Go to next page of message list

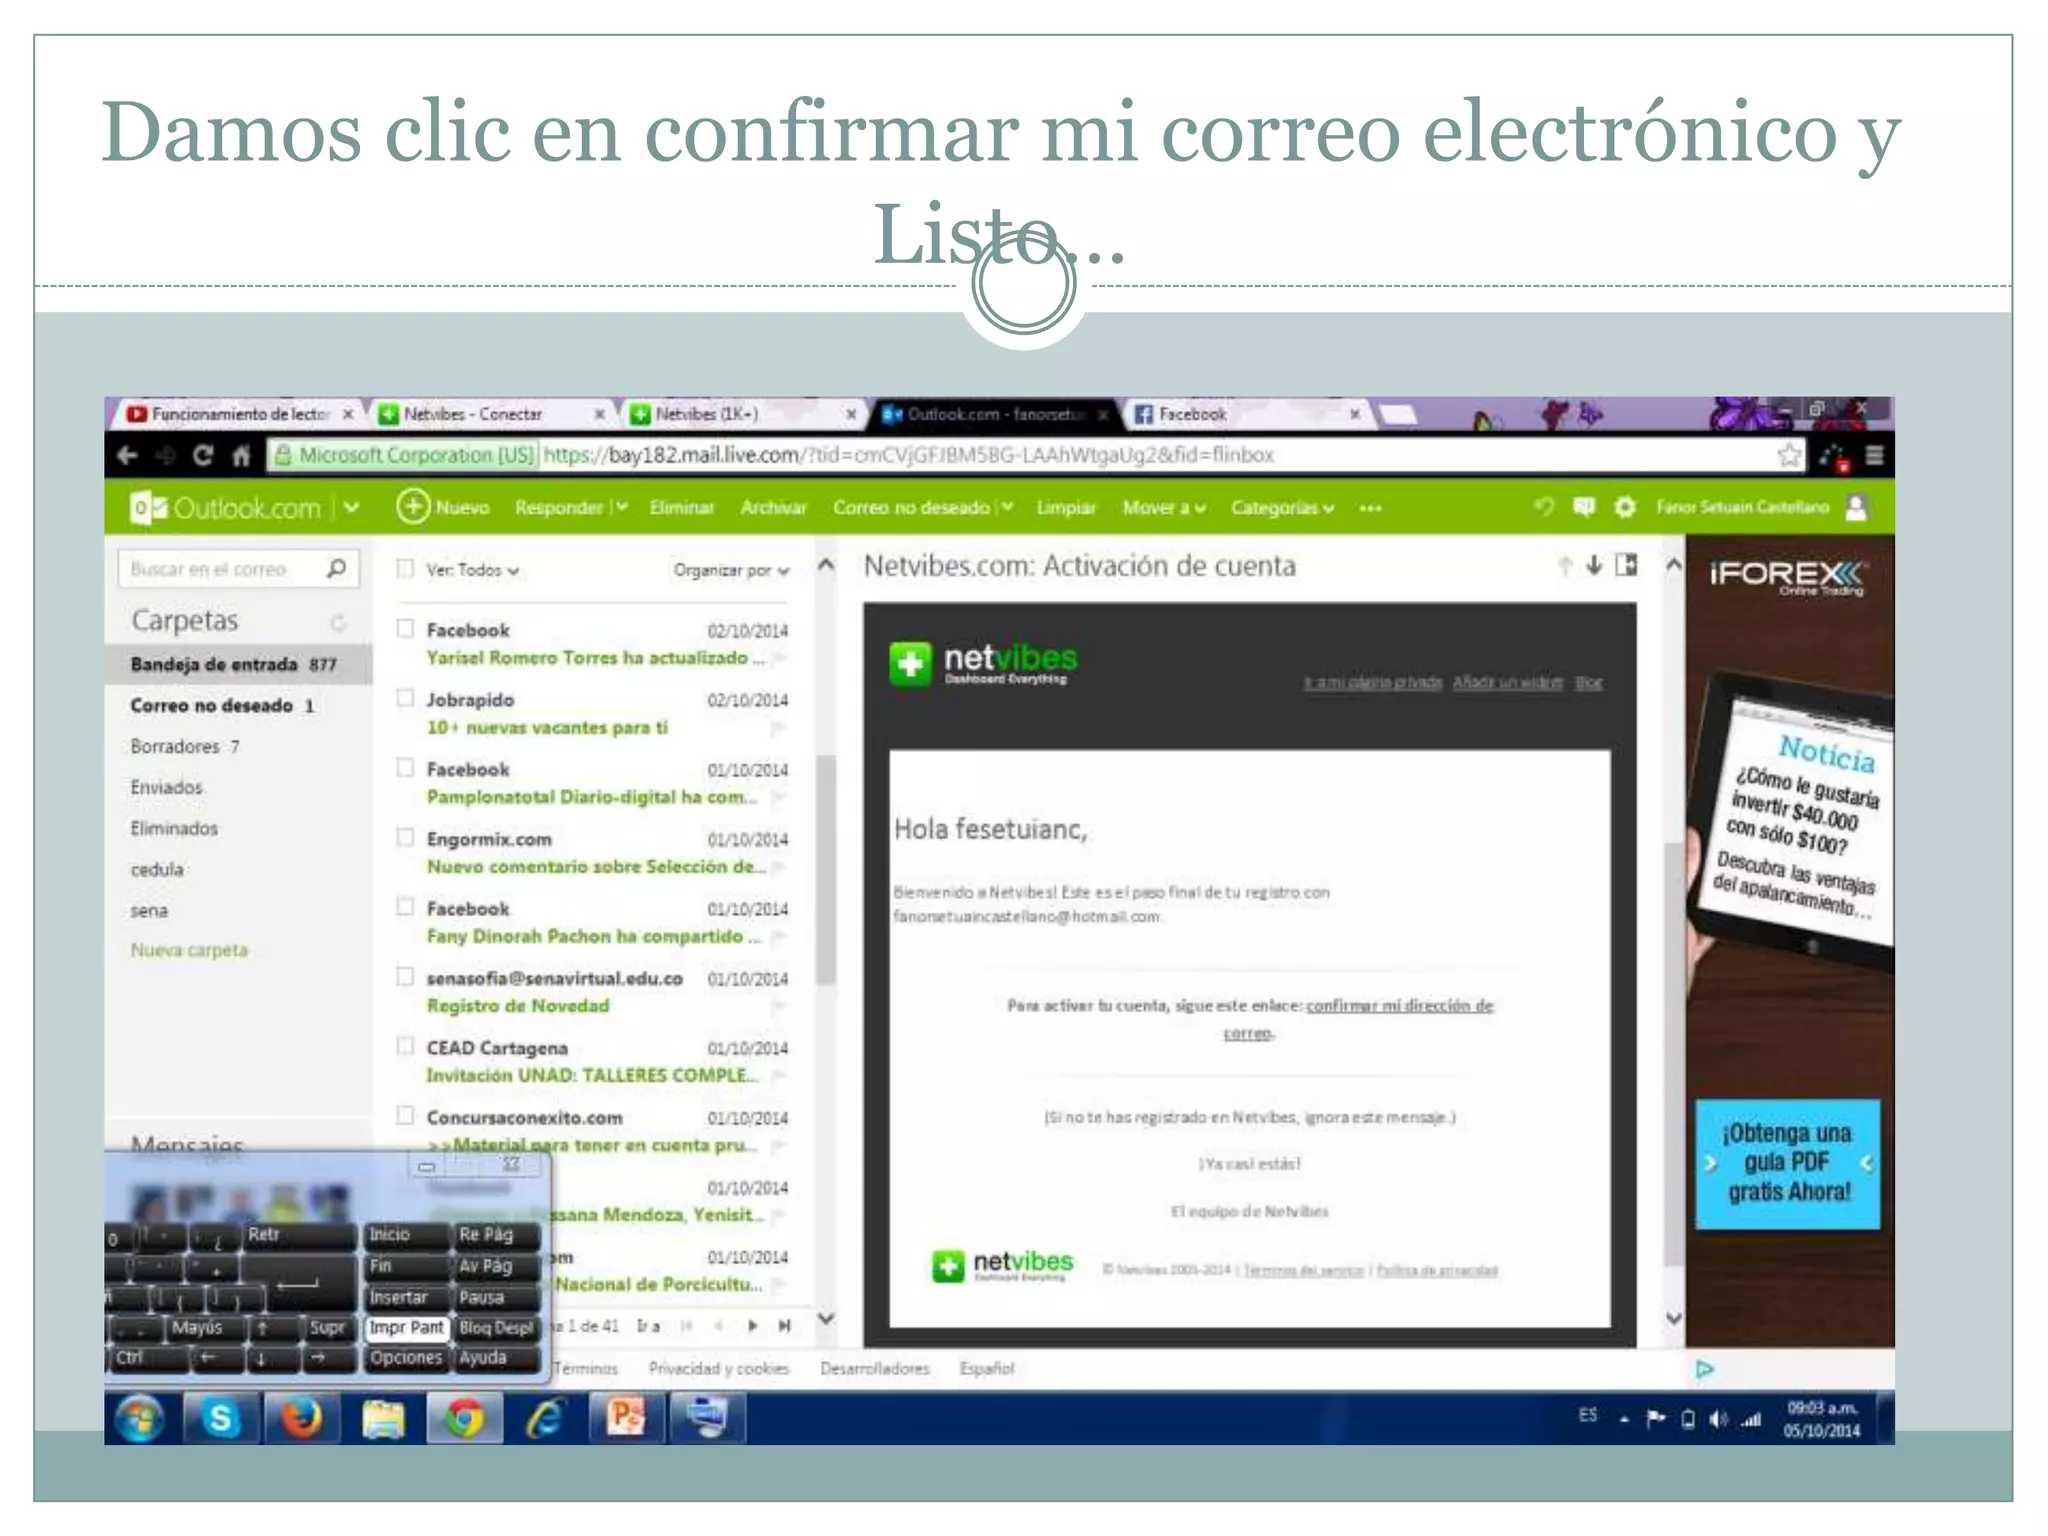tap(752, 1326)
